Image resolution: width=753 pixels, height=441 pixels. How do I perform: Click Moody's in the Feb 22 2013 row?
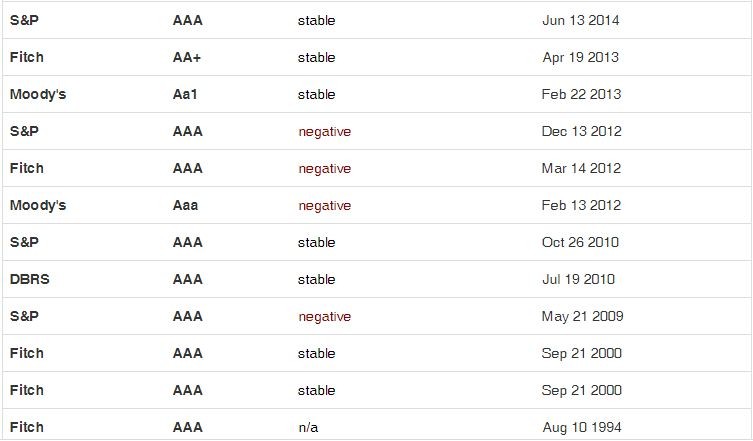point(37,94)
